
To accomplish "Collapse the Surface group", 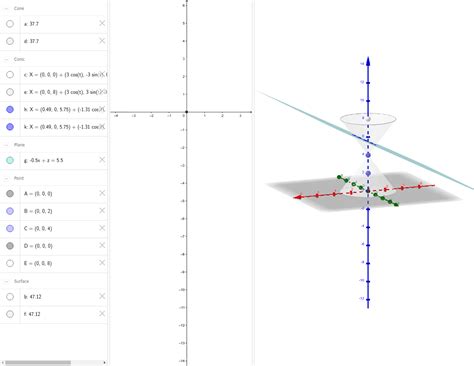I will [6, 281].
